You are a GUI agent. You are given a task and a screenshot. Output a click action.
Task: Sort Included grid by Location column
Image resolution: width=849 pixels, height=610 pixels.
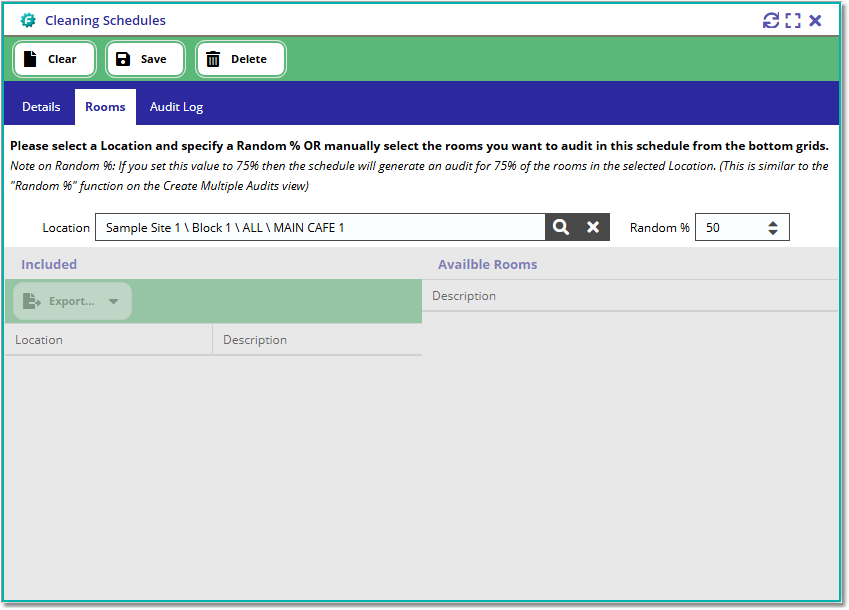pos(108,340)
